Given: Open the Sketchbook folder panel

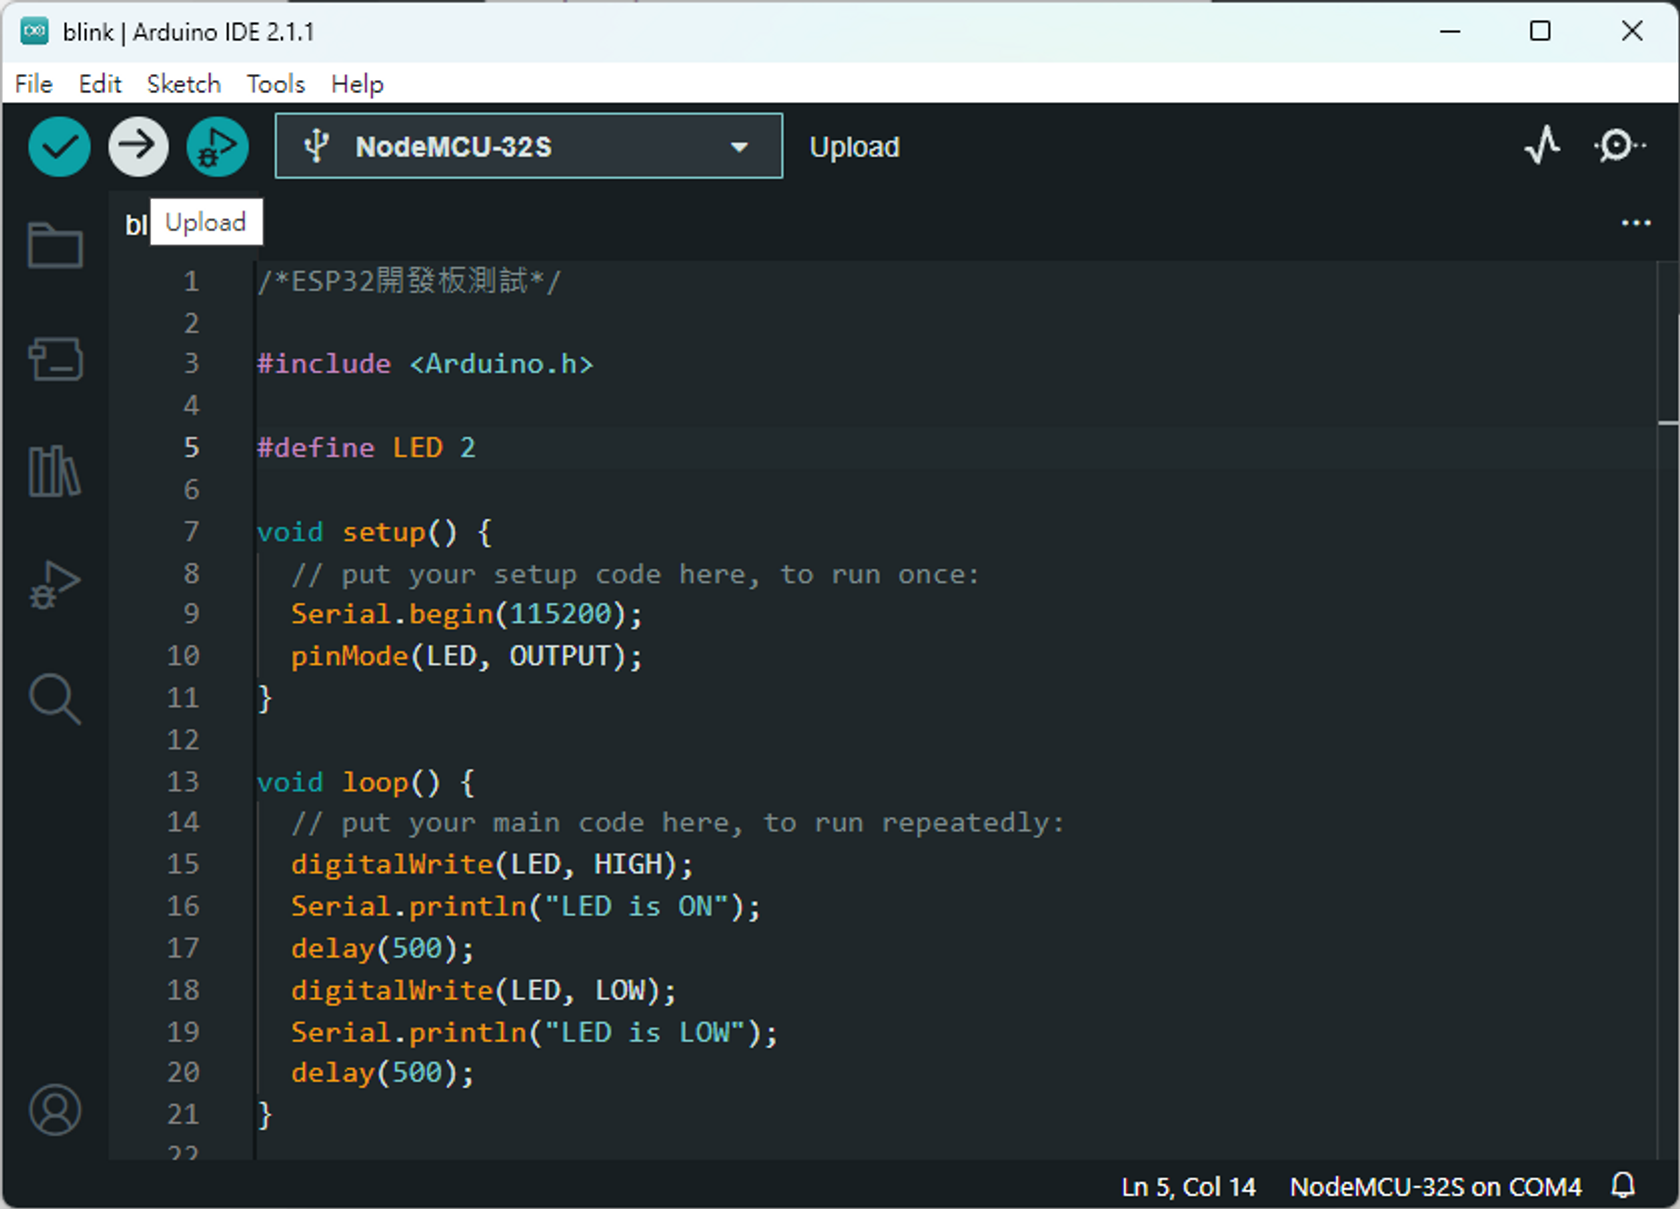Looking at the screenshot, I should tap(55, 245).
